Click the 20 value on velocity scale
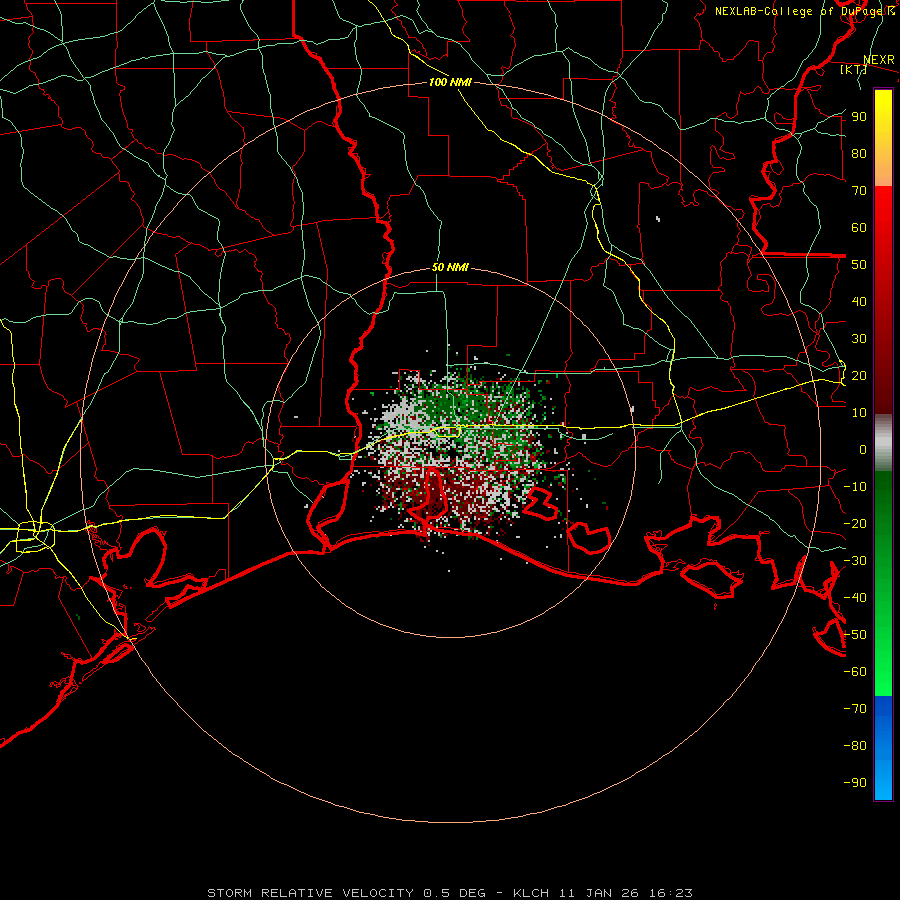The height and width of the screenshot is (900, 900). coord(859,376)
